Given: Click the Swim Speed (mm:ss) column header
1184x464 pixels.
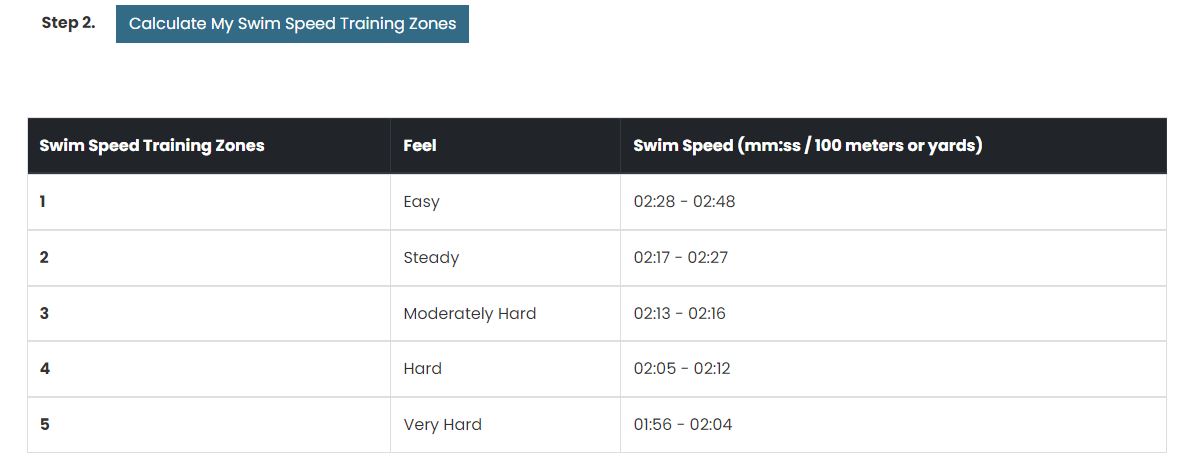Looking at the screenshot, I should [807, 146].
